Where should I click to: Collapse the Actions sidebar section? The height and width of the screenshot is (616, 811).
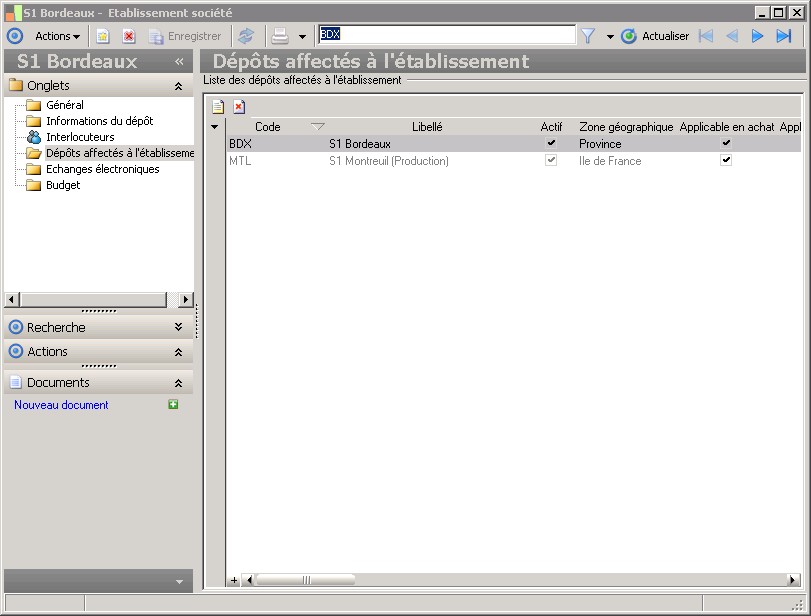coord(178,352)
